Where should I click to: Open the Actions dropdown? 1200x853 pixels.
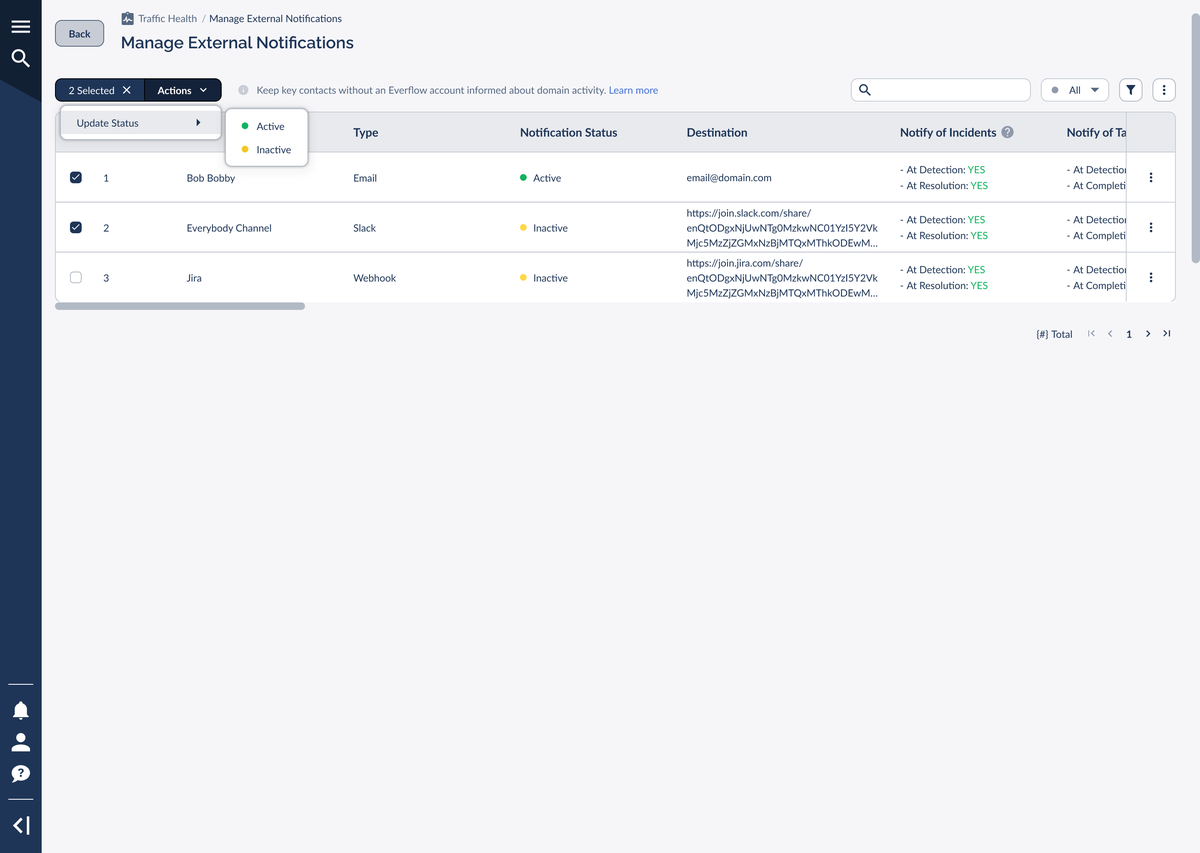click(183, 90)
